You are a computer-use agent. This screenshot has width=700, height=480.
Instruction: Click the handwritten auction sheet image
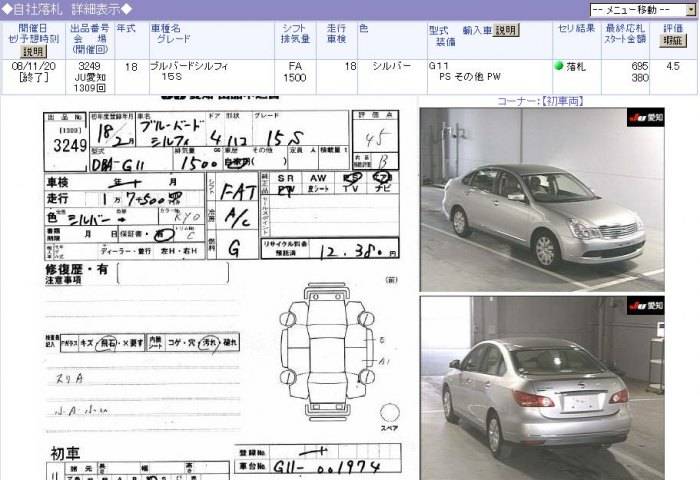tap(222, 288)
